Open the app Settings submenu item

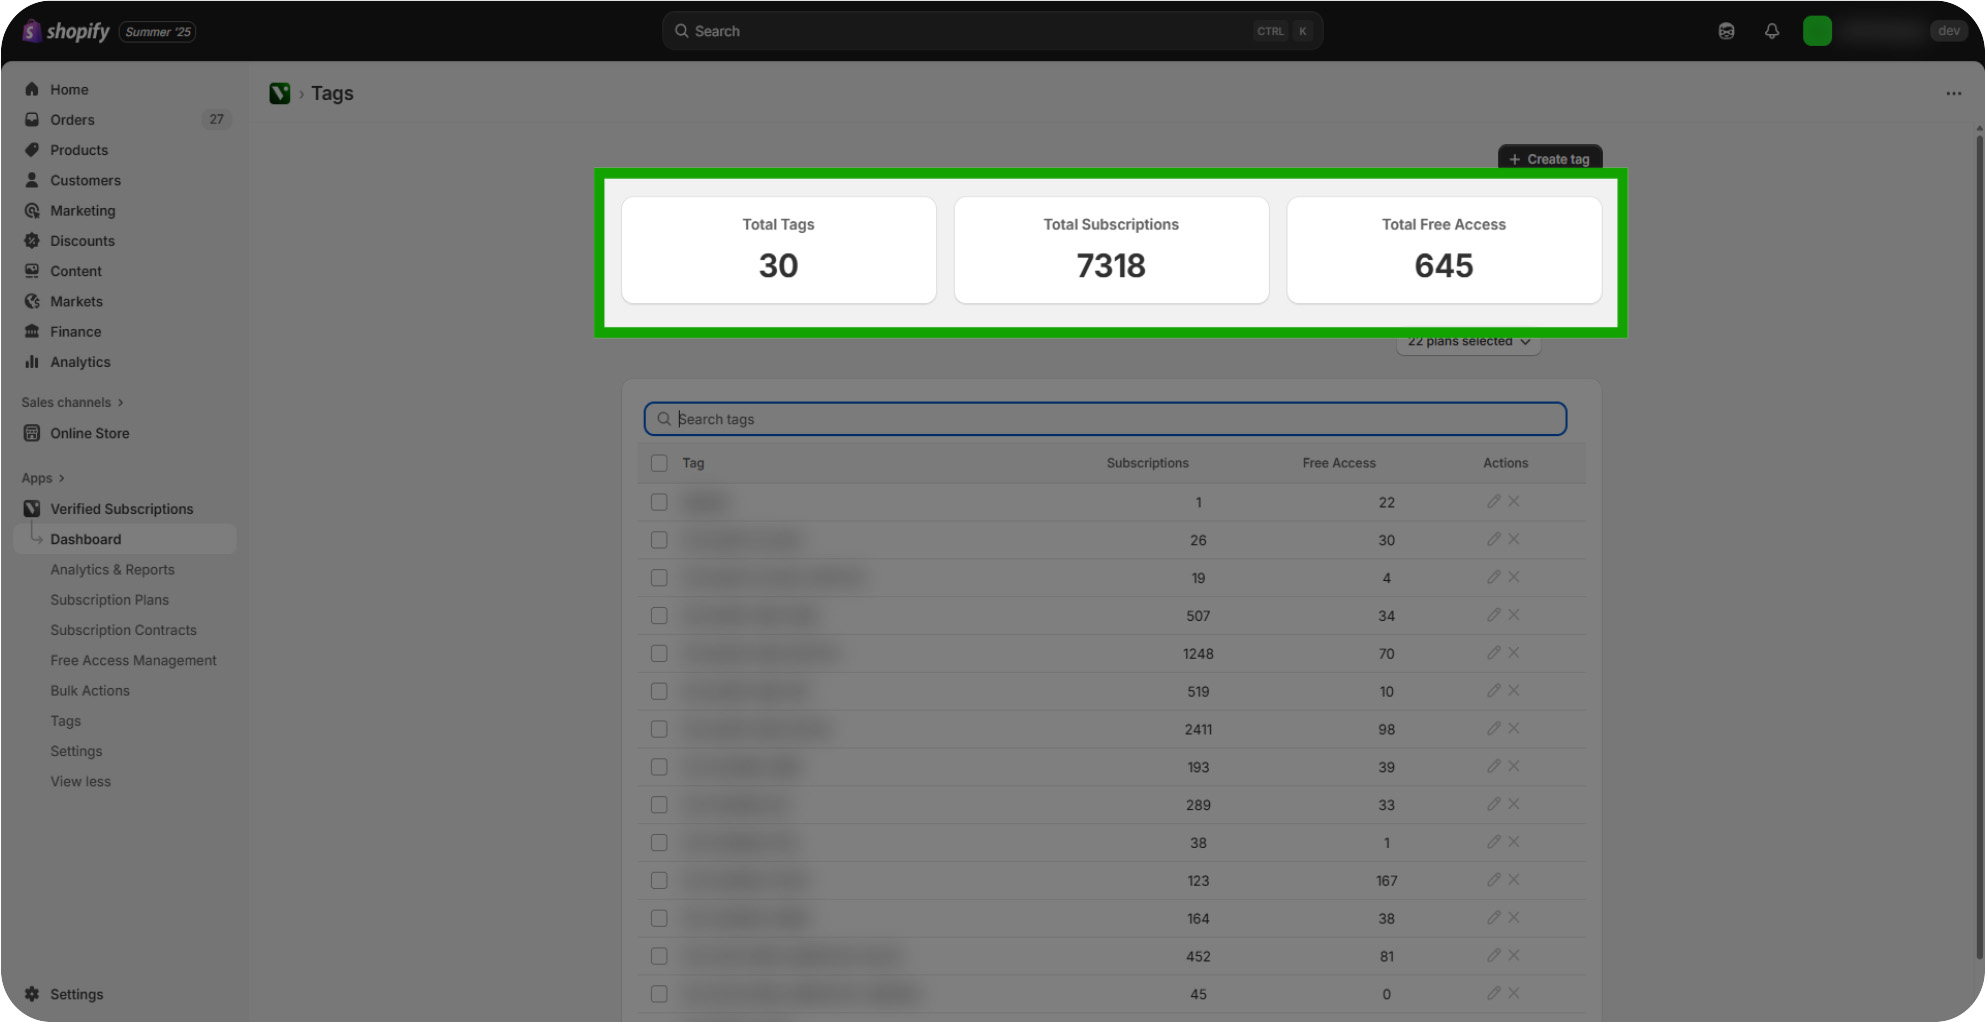coord(77,751)
